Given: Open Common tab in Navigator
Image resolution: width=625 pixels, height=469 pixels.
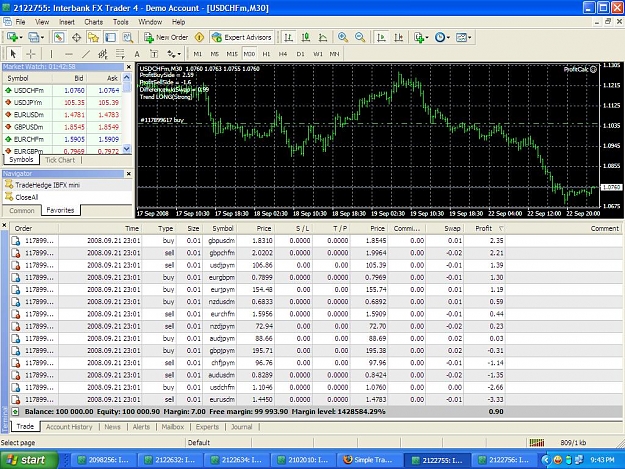Looking at the screenshot, I should click(22, 210).
